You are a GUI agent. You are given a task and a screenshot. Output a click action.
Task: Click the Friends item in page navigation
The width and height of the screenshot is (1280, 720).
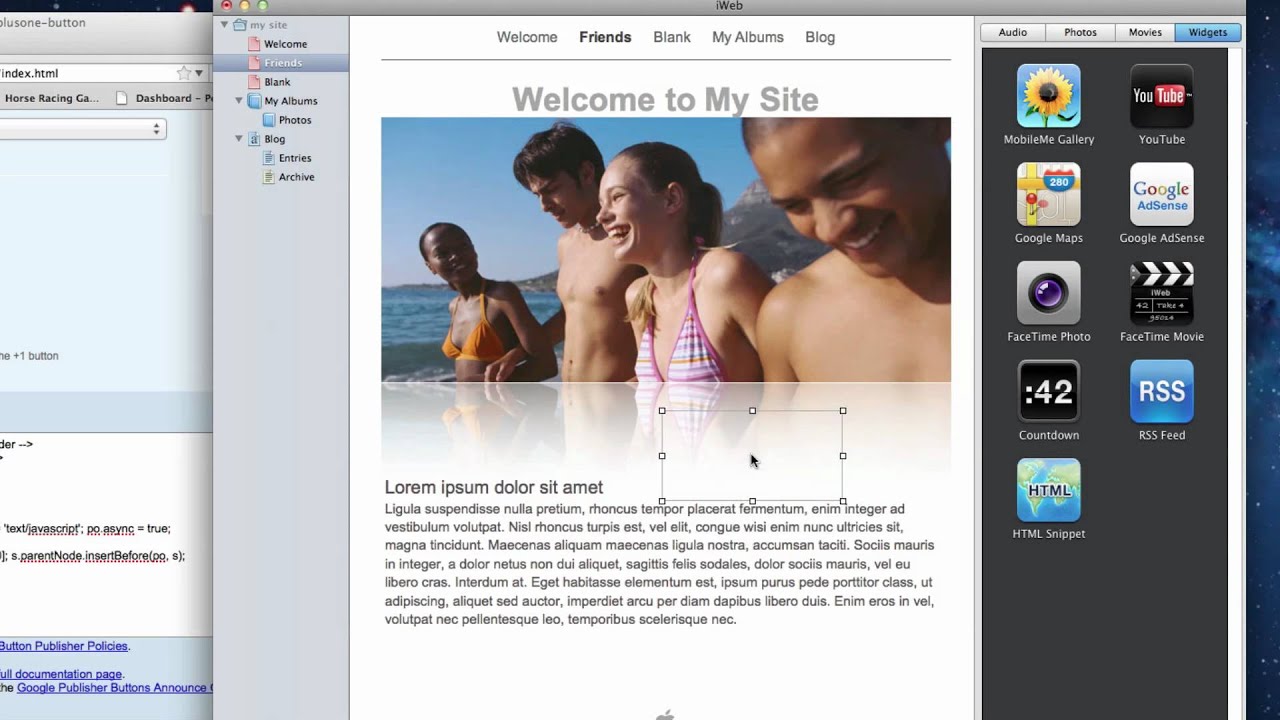[x=605, y=37]
